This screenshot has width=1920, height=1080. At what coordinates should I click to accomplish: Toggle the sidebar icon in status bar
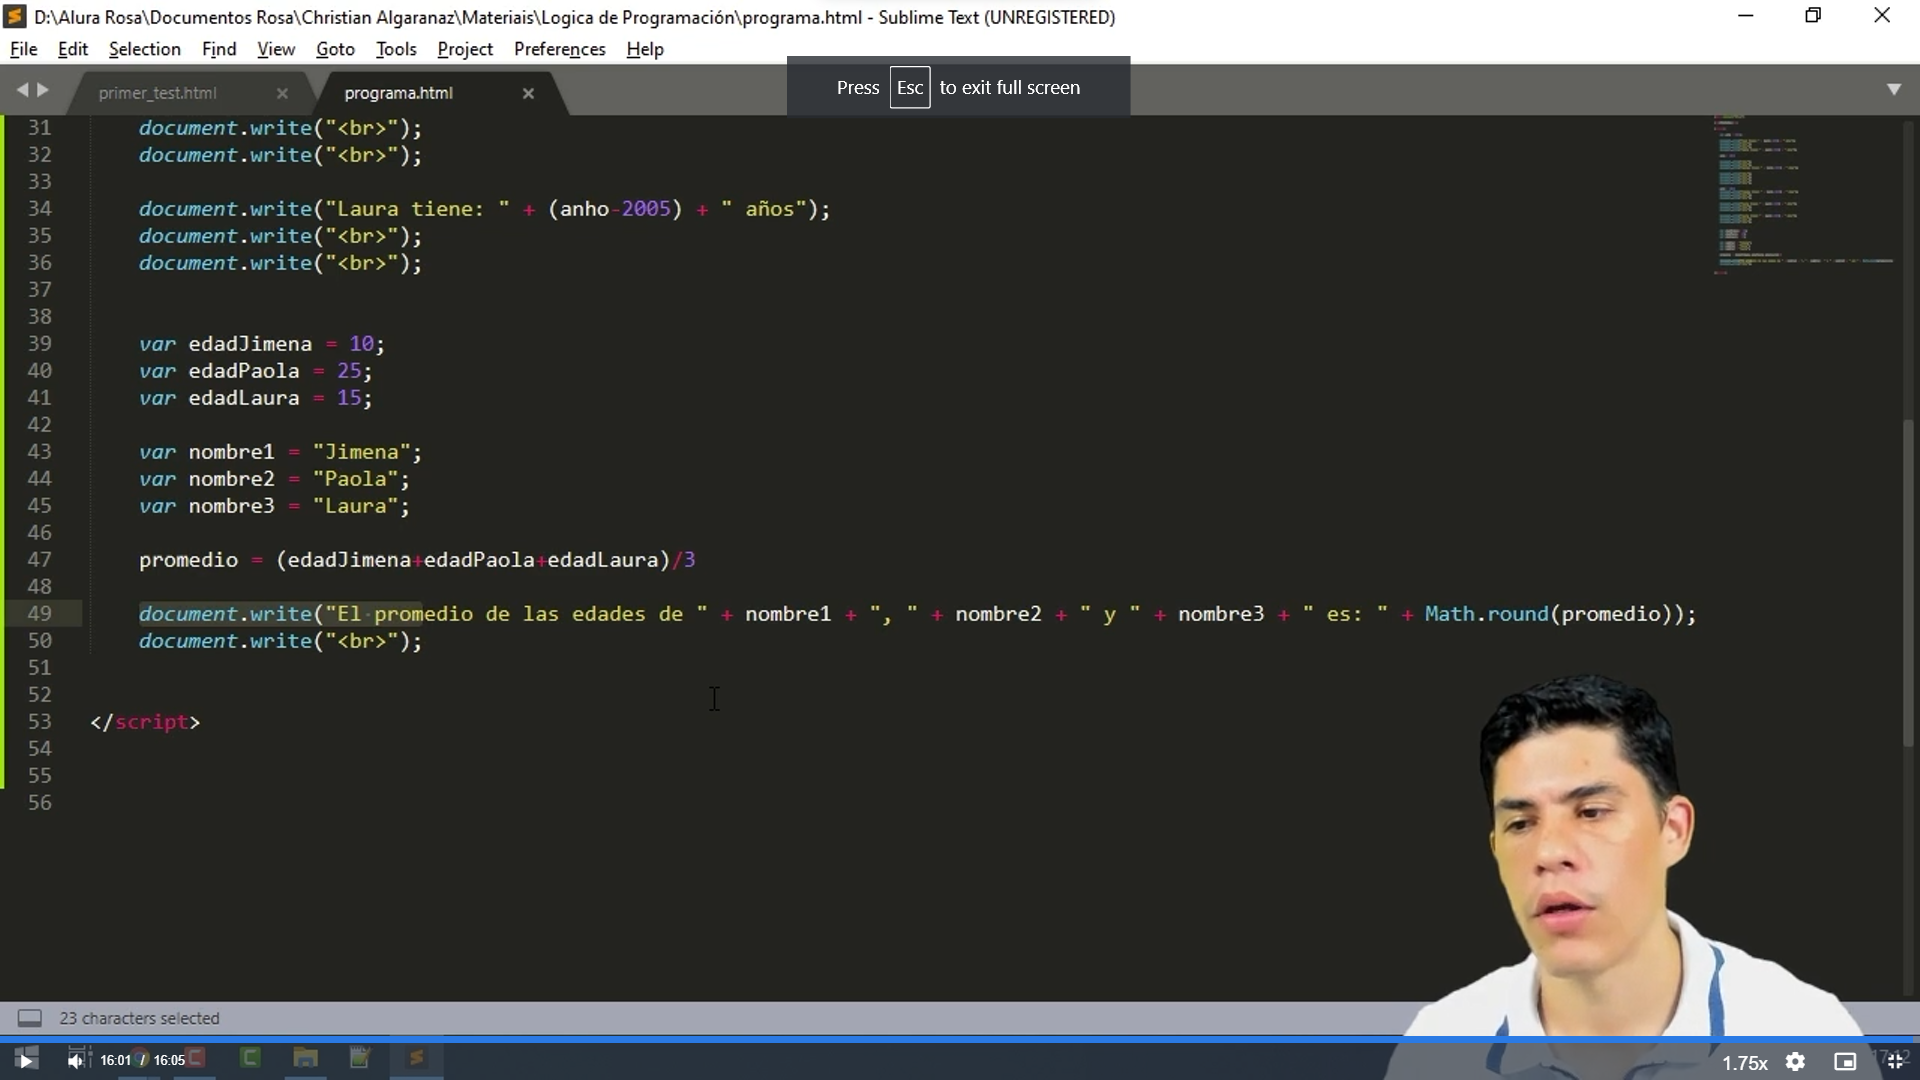[x=30, y=1018]
